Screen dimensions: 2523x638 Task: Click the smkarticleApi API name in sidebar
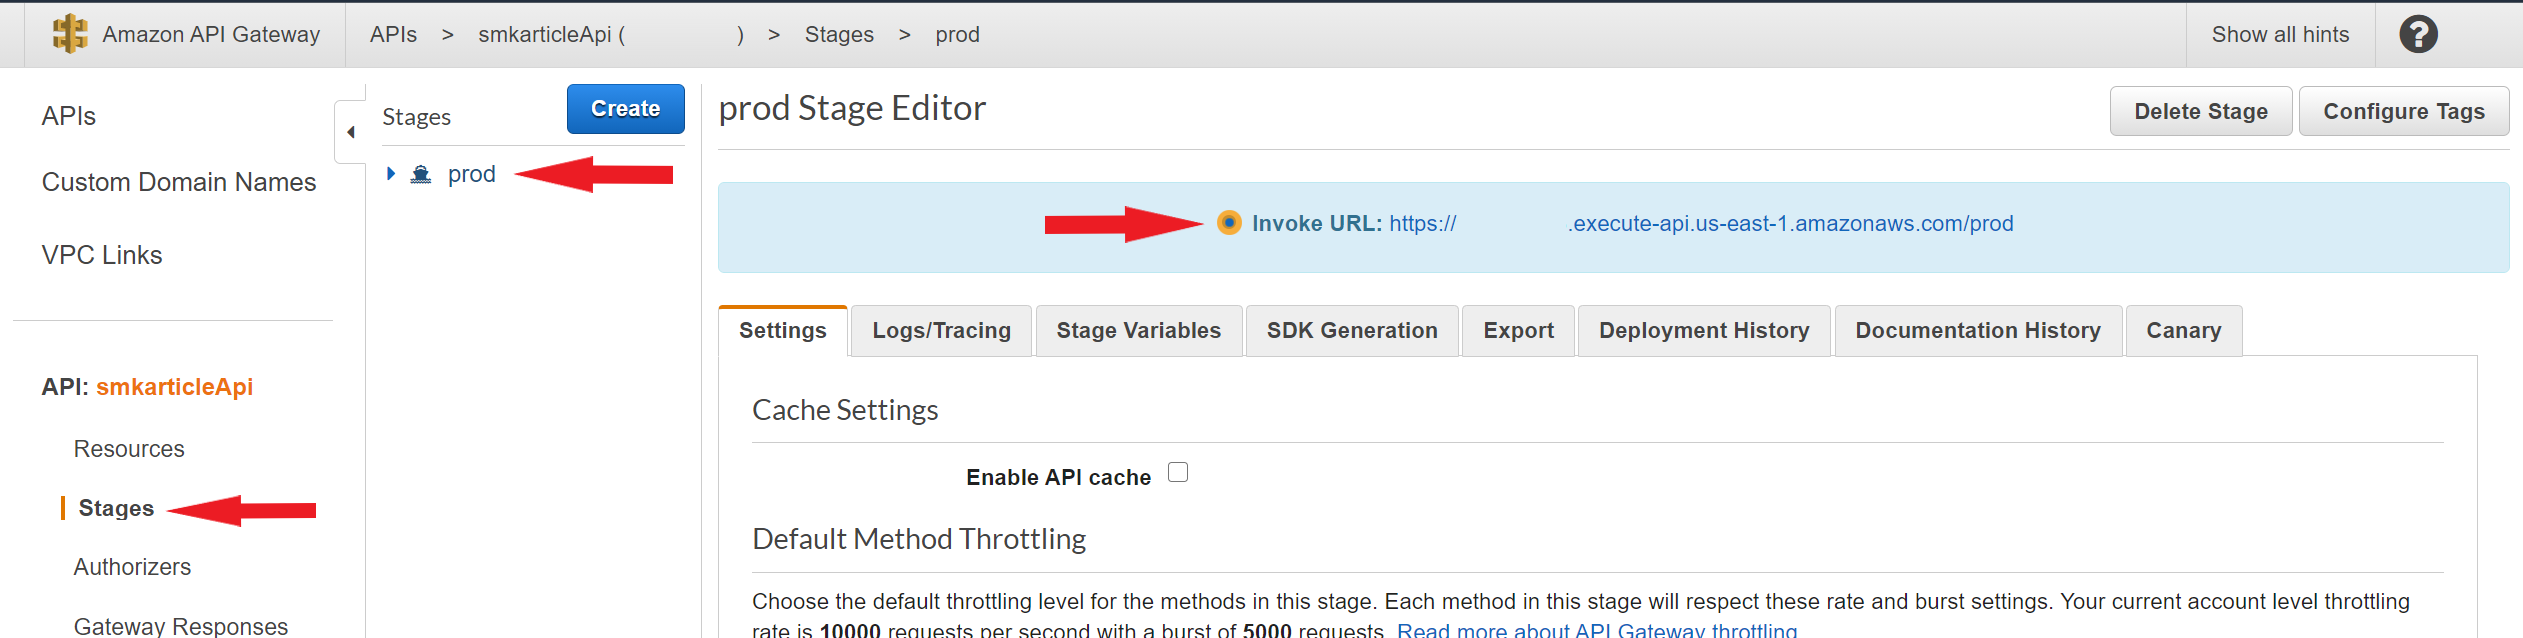coord(174,387)
